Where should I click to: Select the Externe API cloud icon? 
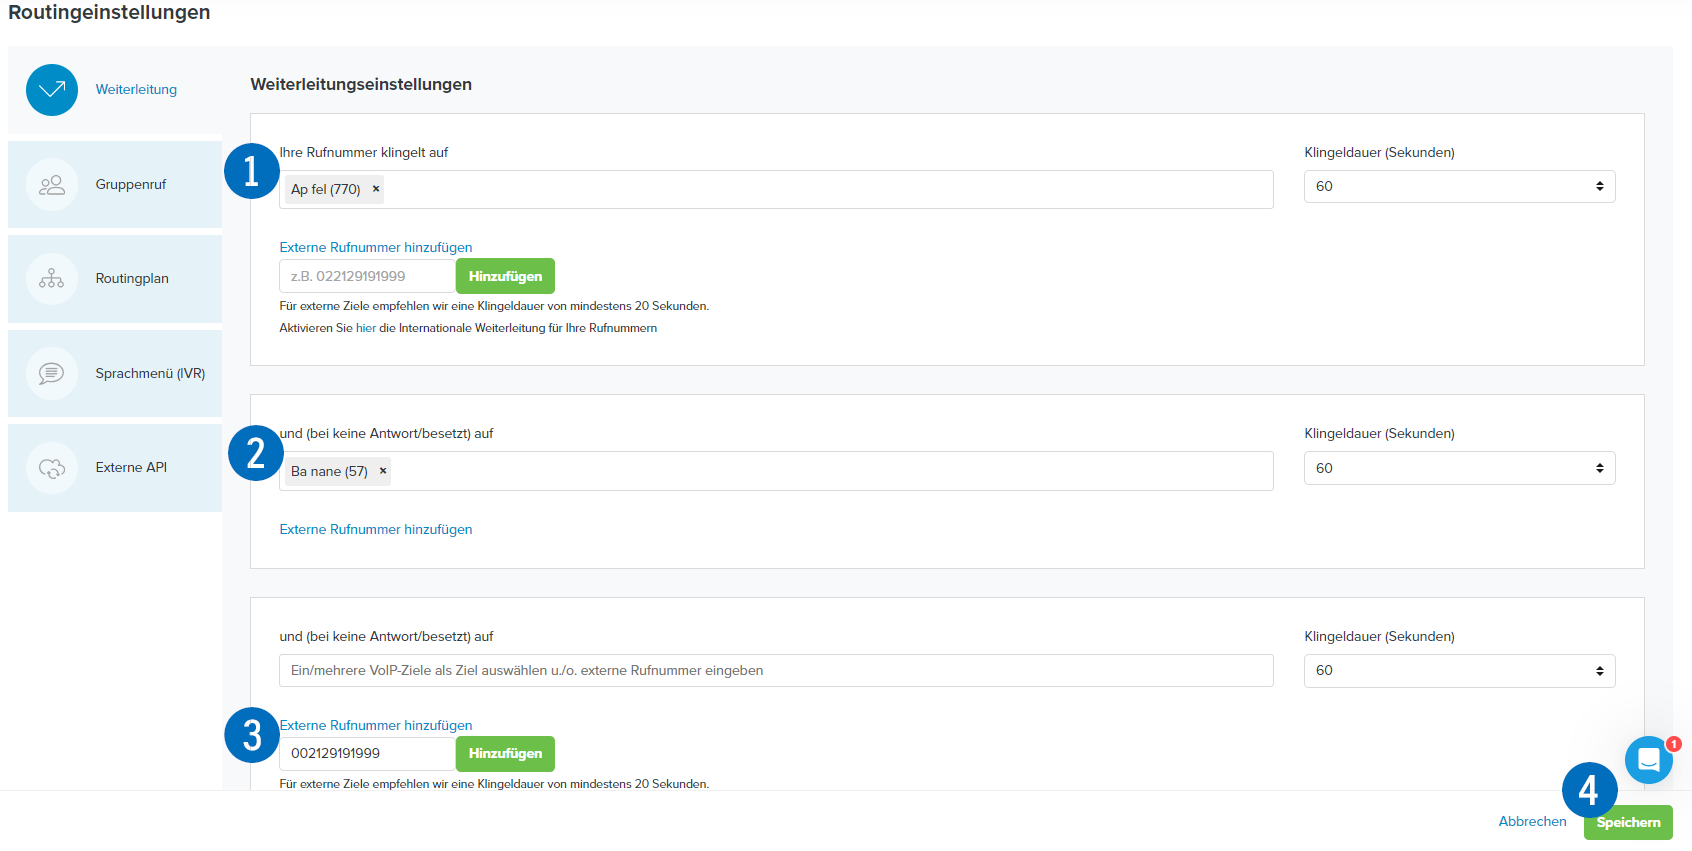(x=52, y=468)
